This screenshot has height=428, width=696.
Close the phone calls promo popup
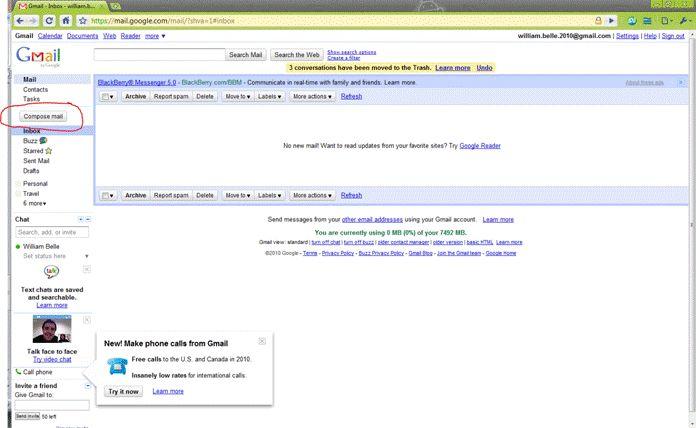click(262, 342)
